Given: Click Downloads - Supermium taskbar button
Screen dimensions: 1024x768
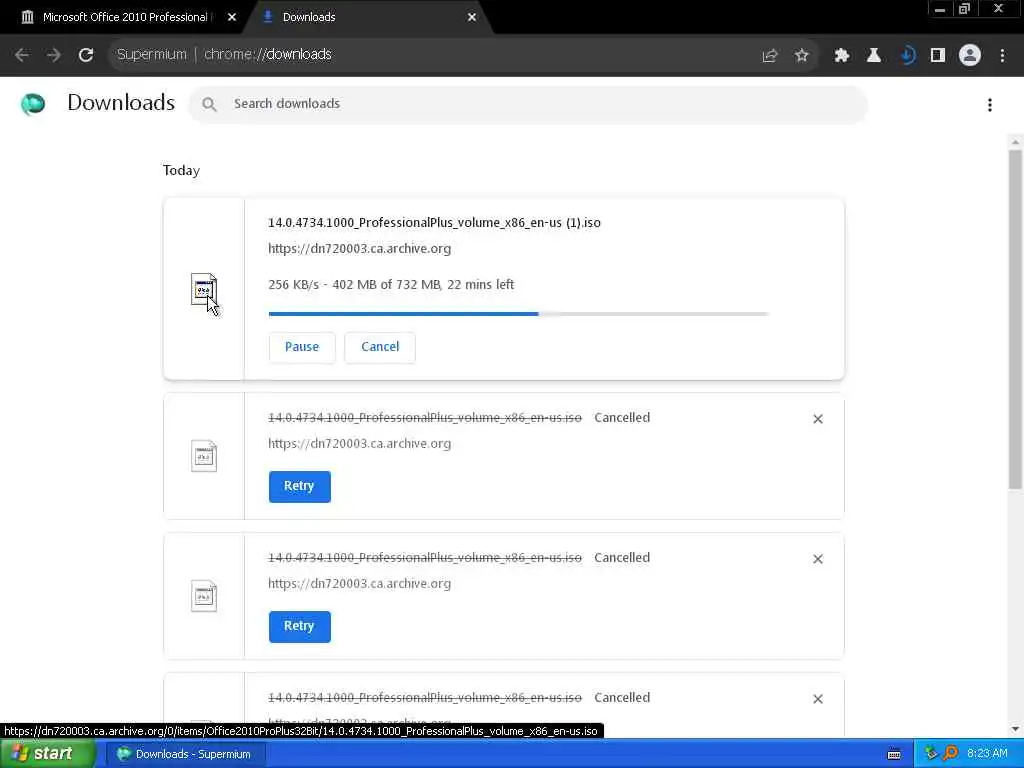Looking at the screenshot, I should (185, 754).
